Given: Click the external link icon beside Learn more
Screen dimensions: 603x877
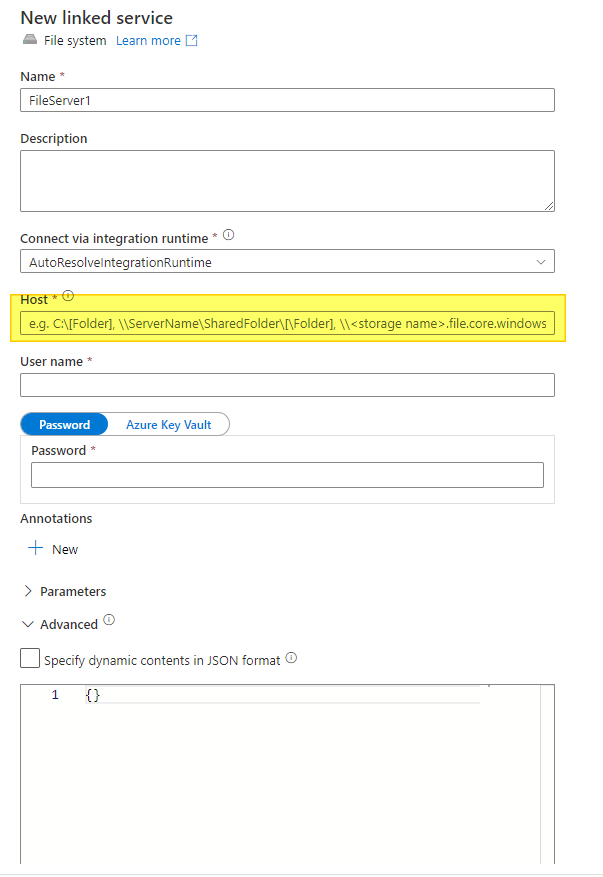Looking at the screenshot, I should pyautogui.click(x=190, y=40).
